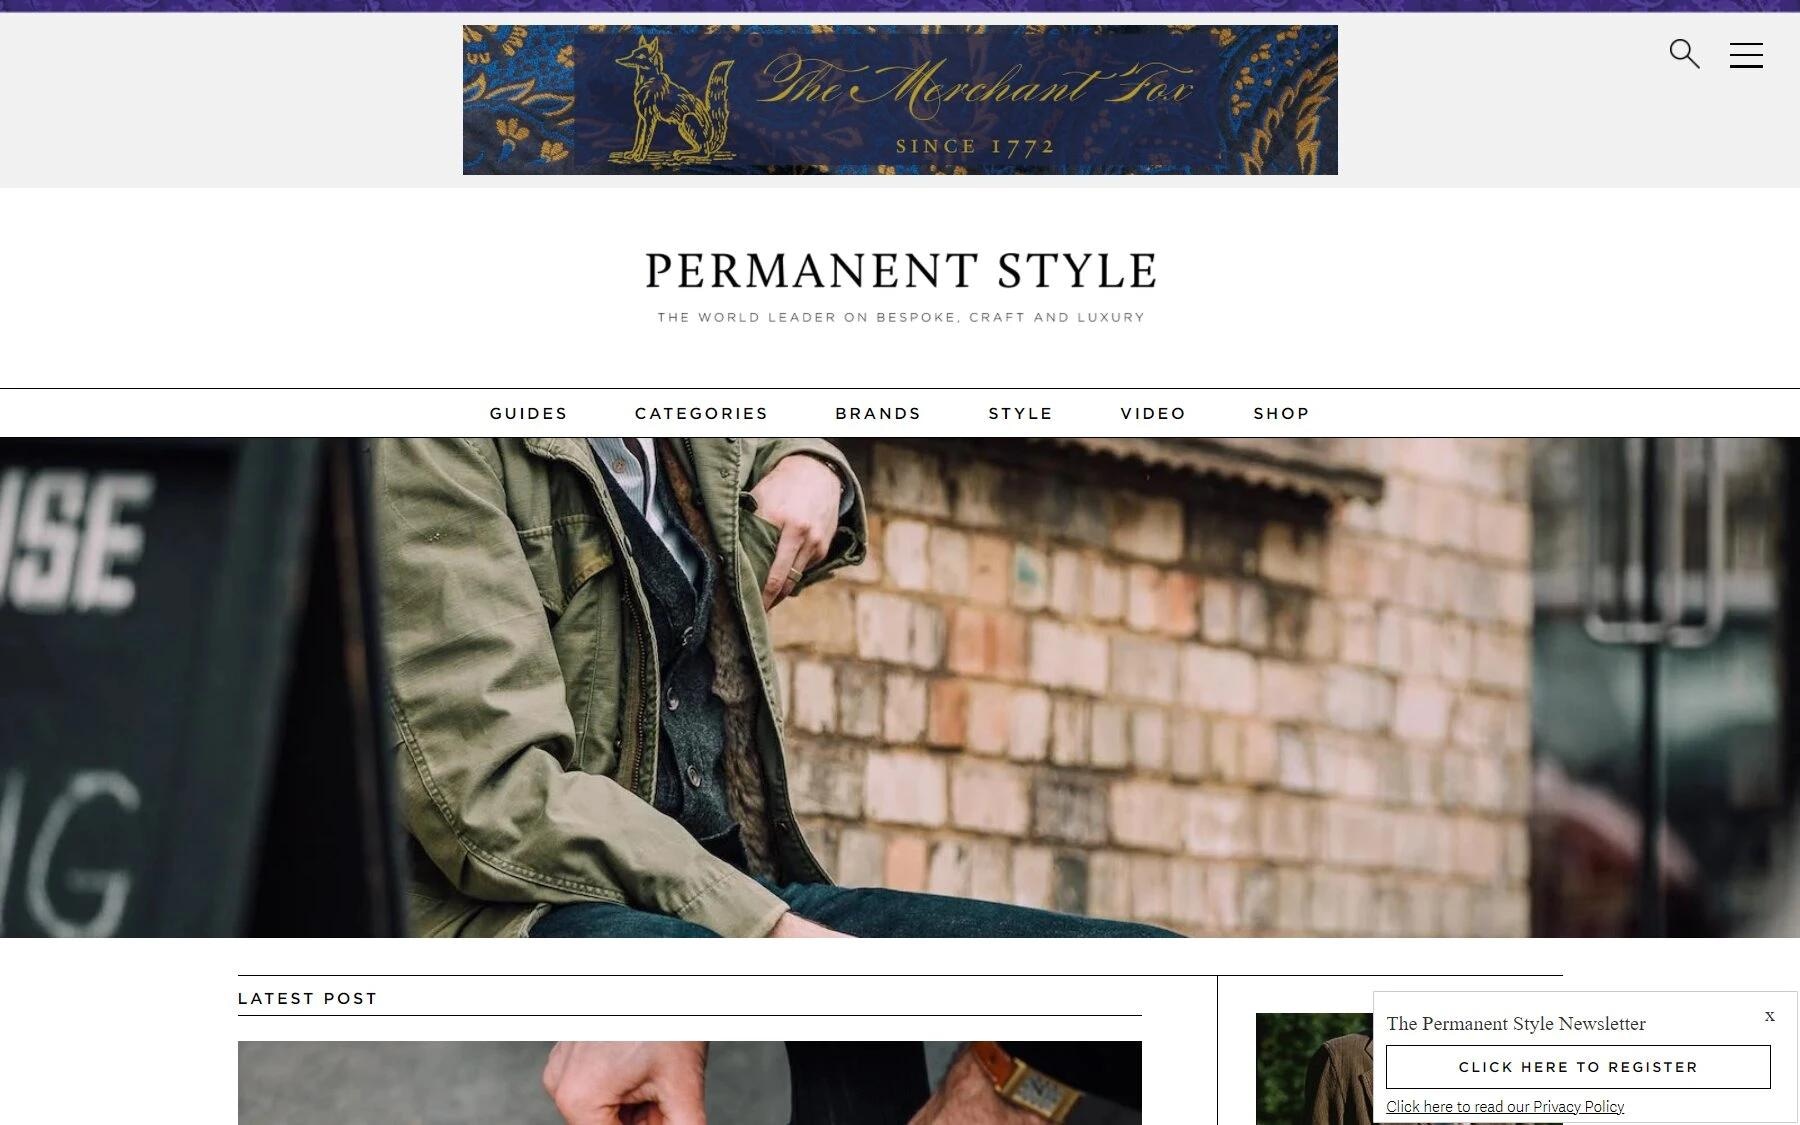Visit the Shop page
1800x1125 pixels.
[x=1281, y=413]
